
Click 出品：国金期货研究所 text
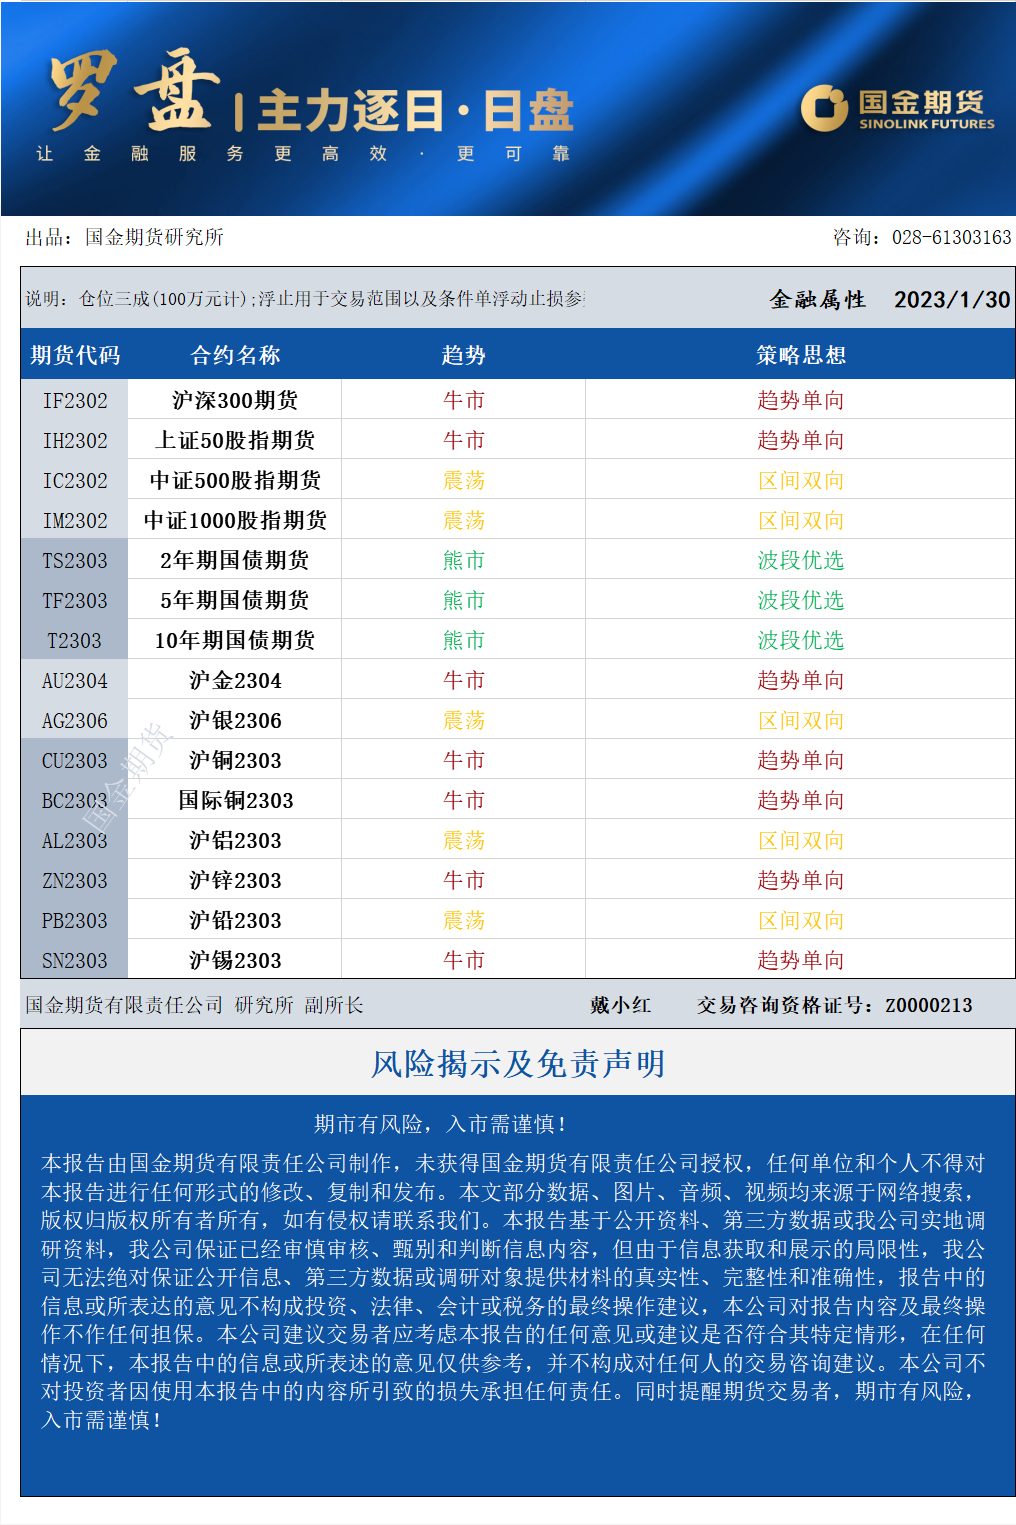[125, 237]
